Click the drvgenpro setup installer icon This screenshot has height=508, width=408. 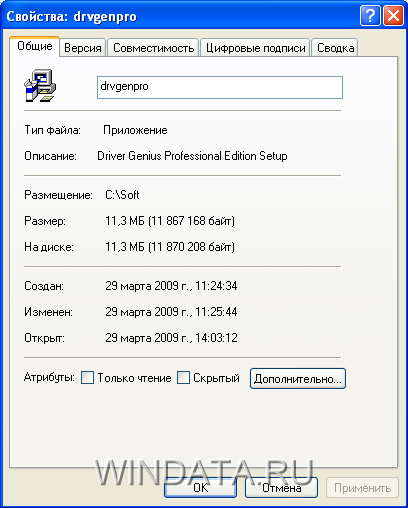[40, 85]
